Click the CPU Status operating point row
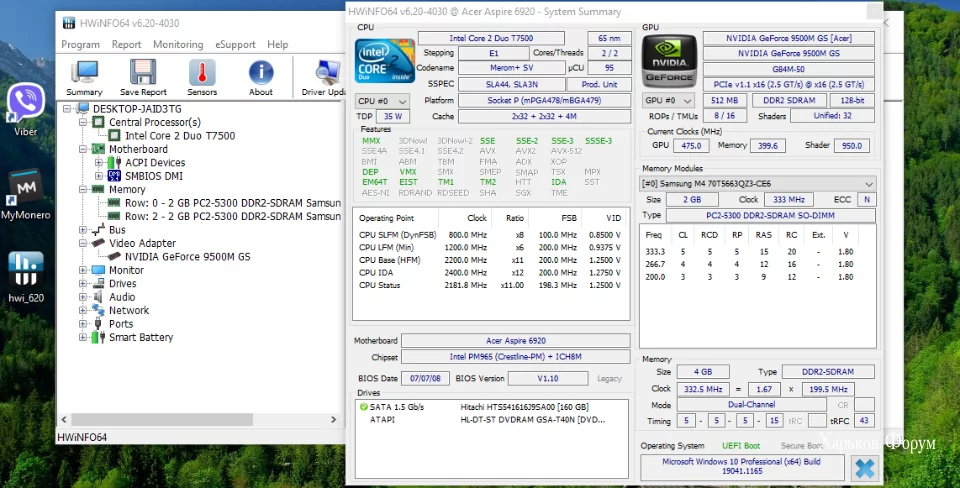The image size is (960, 488). [490, 285]
